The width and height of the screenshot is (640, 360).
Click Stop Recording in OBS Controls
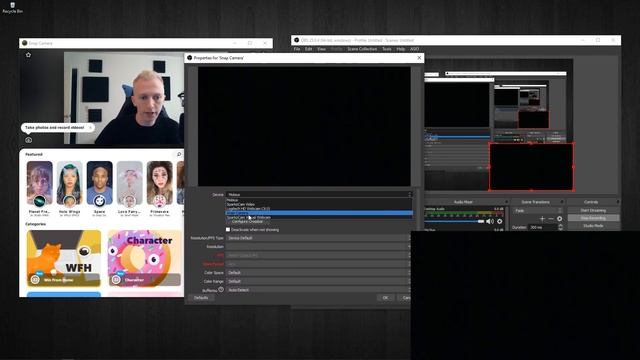click(593, 218)
